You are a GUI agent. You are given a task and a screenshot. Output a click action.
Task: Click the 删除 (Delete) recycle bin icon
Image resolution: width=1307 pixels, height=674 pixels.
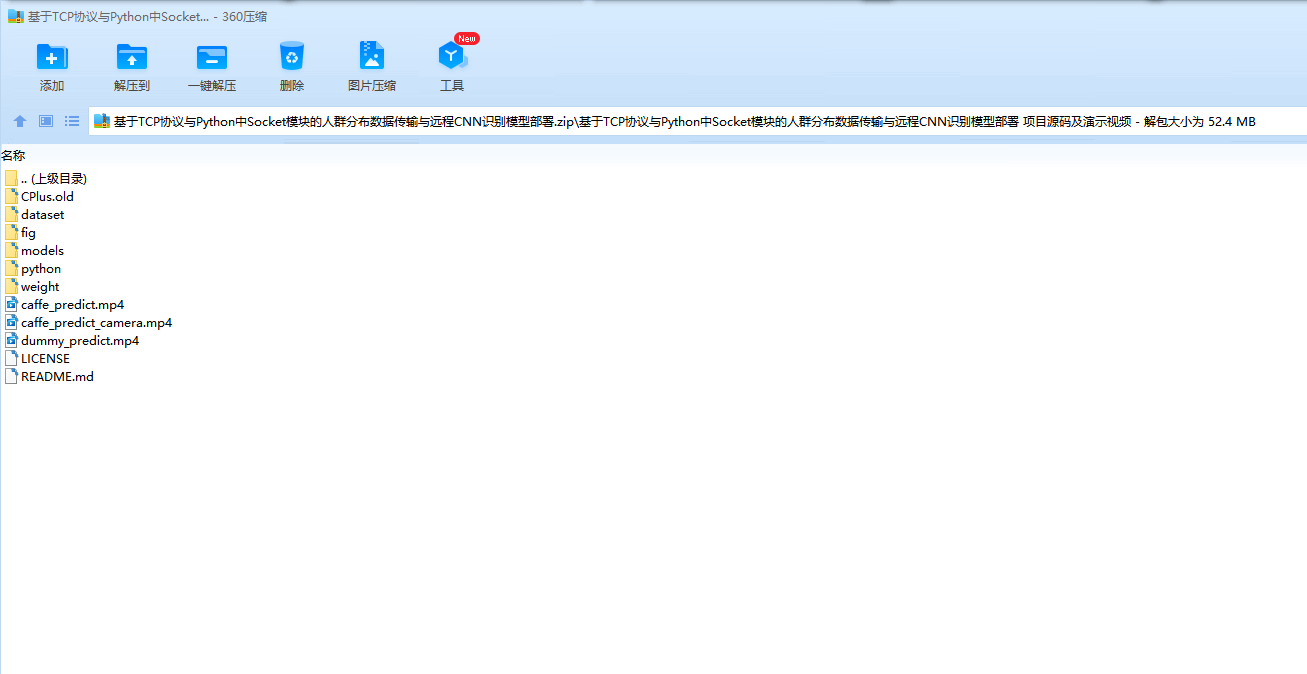click(292, 56)
